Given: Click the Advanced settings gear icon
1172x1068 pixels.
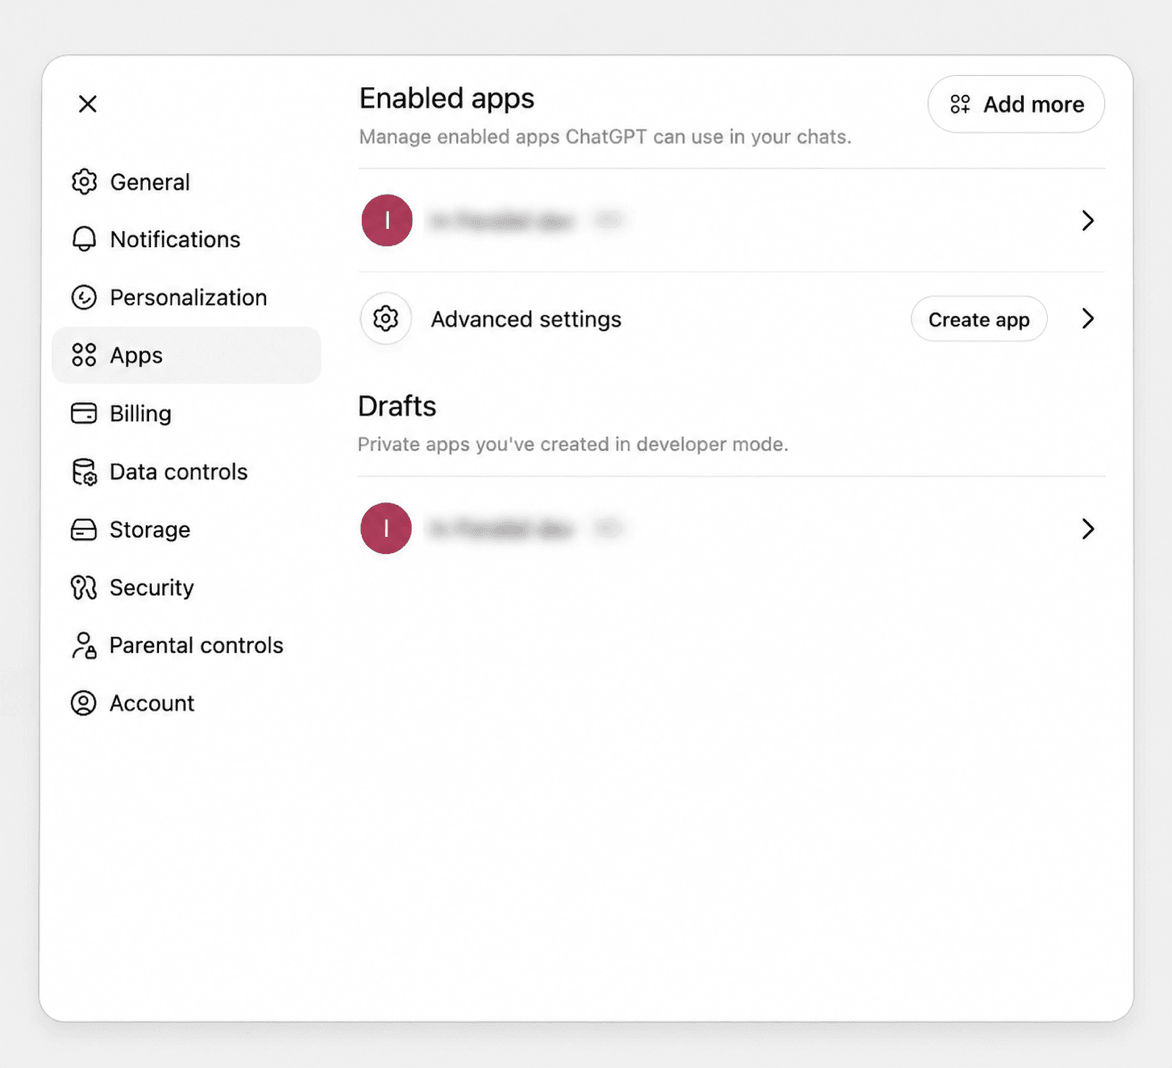Looking at the screenshot, I should tap(386, 319).
